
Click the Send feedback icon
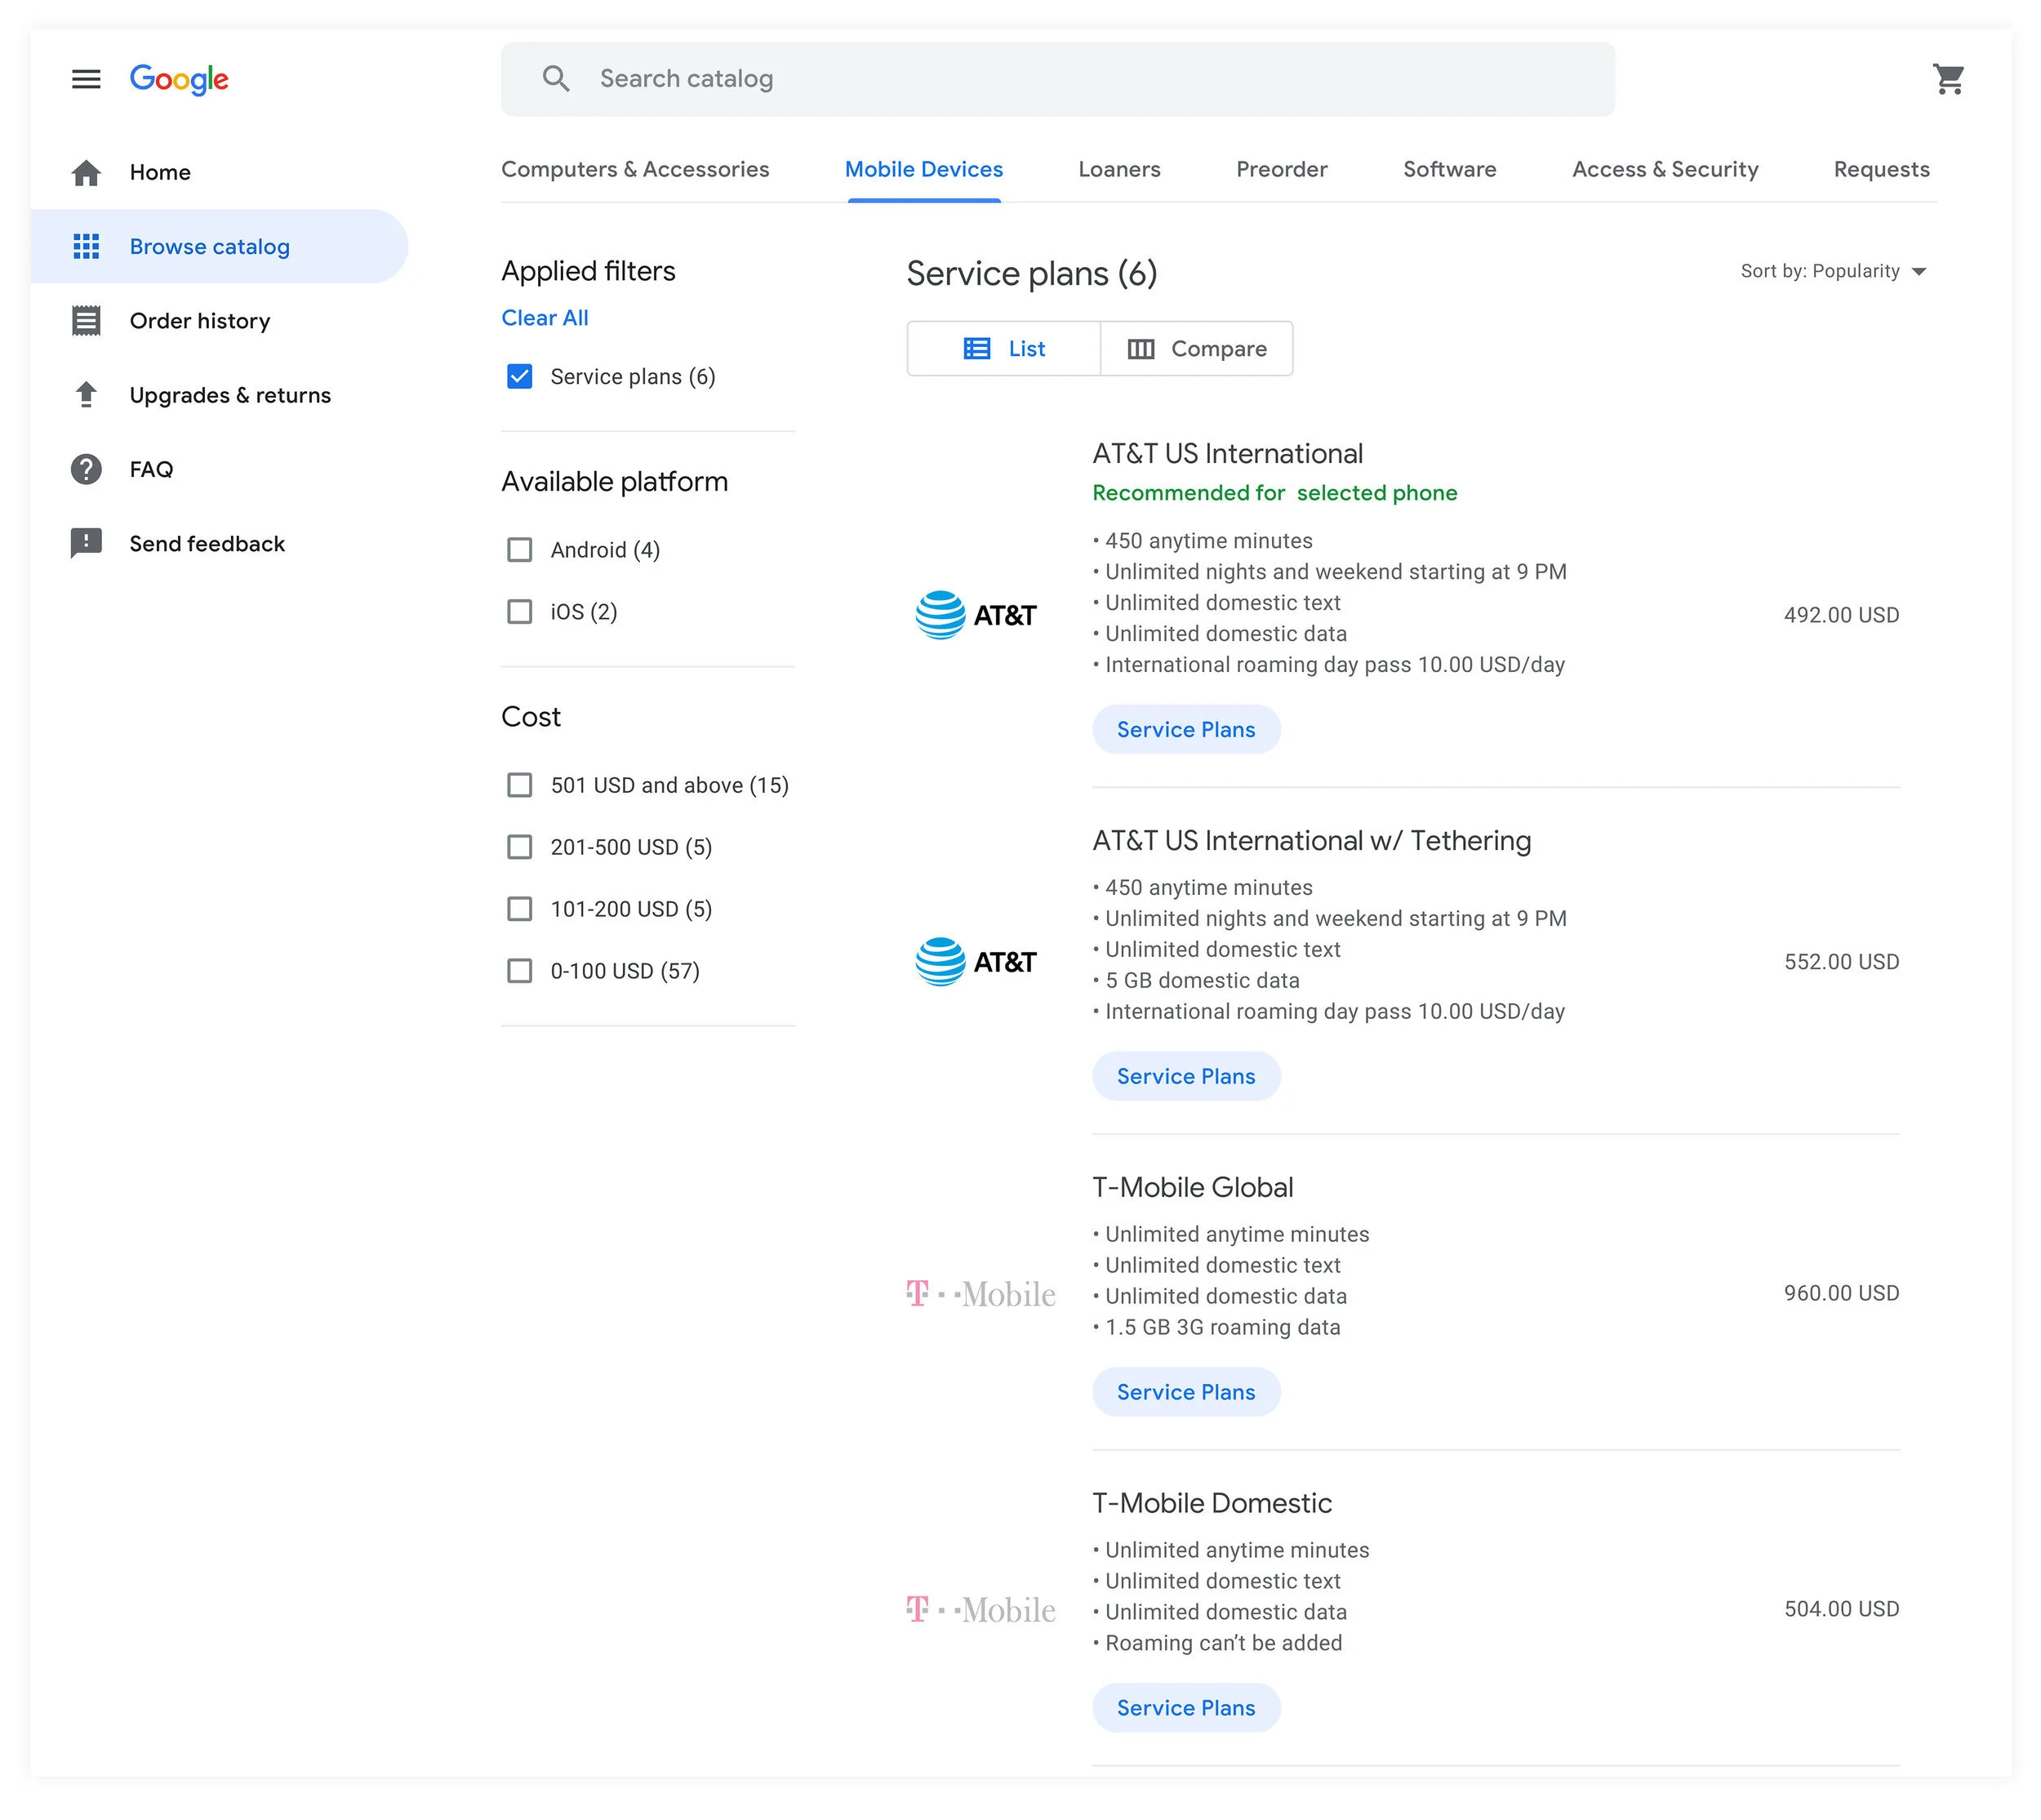pyautogui.click(x=86, y=543)
